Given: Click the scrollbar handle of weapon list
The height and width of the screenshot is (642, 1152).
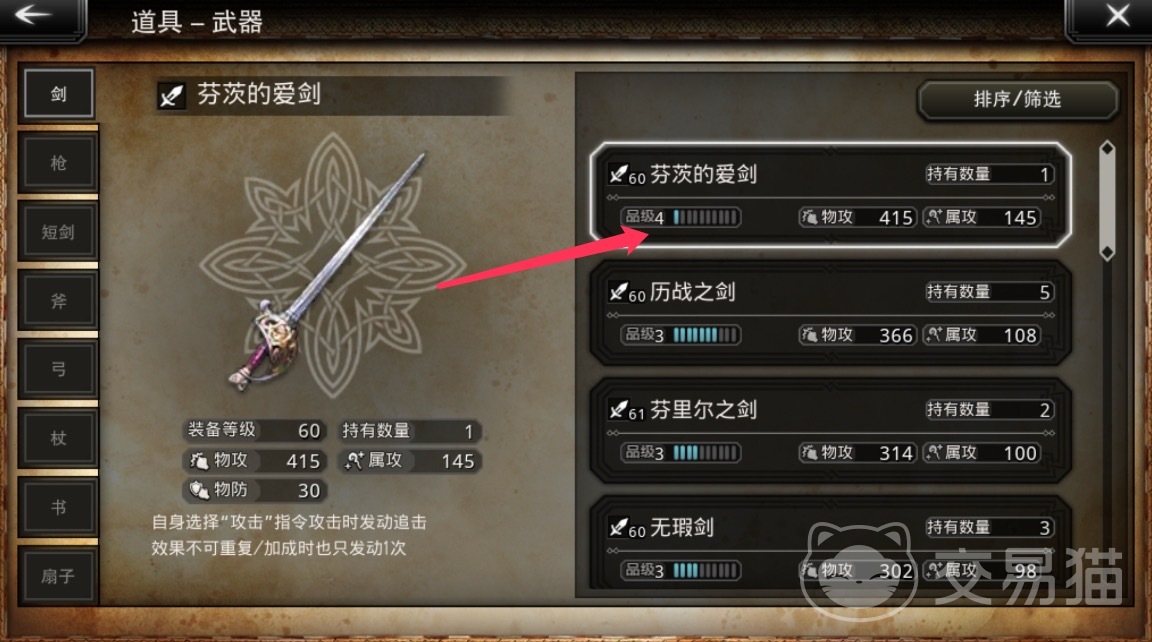Looking at the screenshot, I should (1107, 201).
